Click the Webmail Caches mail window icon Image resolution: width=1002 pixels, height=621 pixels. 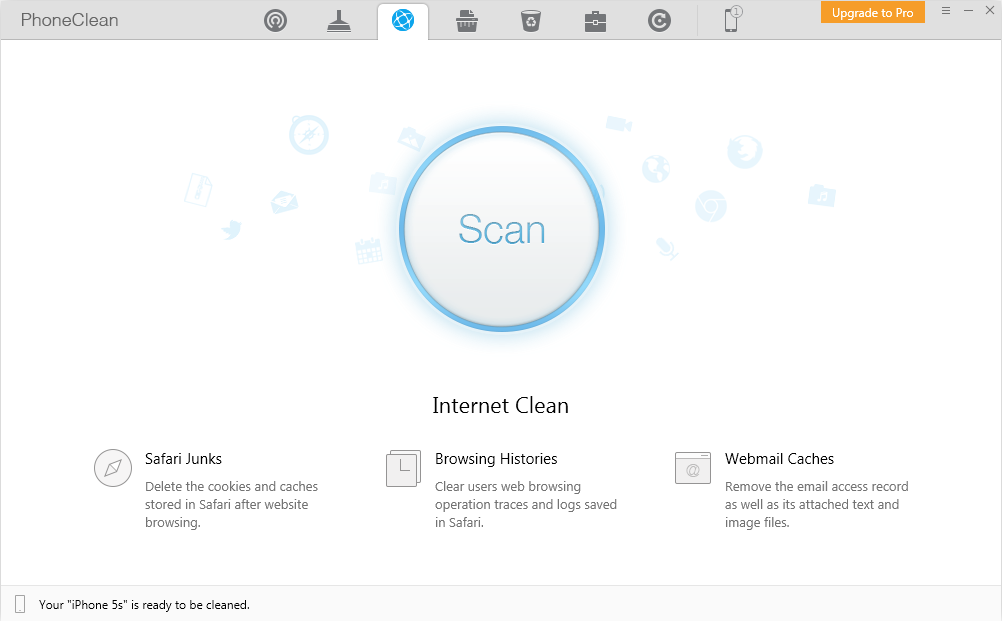[x=693, y=468]
